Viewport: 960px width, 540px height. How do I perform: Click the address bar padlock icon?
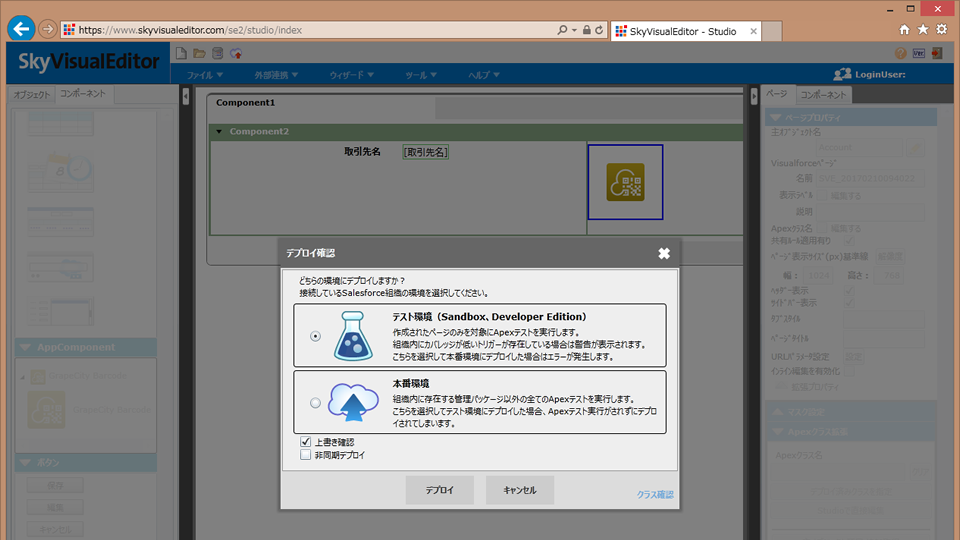(x=587, y=29)
